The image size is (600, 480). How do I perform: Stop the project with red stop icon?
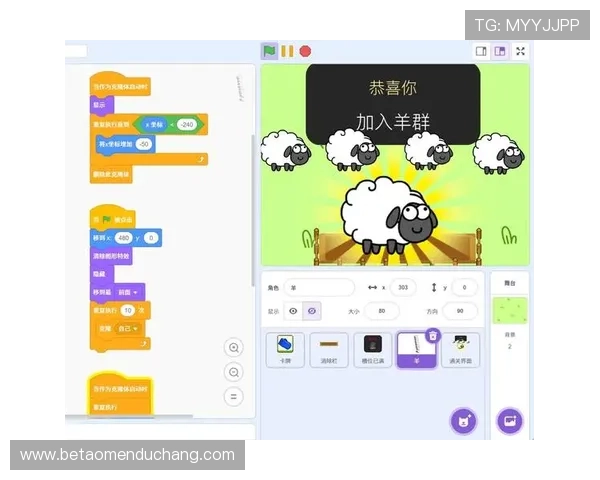(305, 51)
